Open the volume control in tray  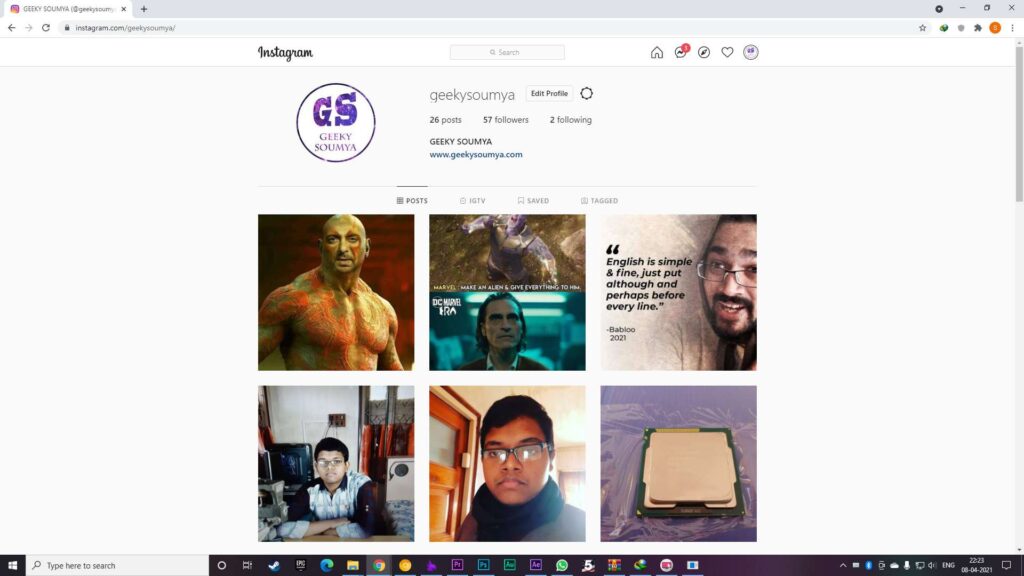[932, 565]
